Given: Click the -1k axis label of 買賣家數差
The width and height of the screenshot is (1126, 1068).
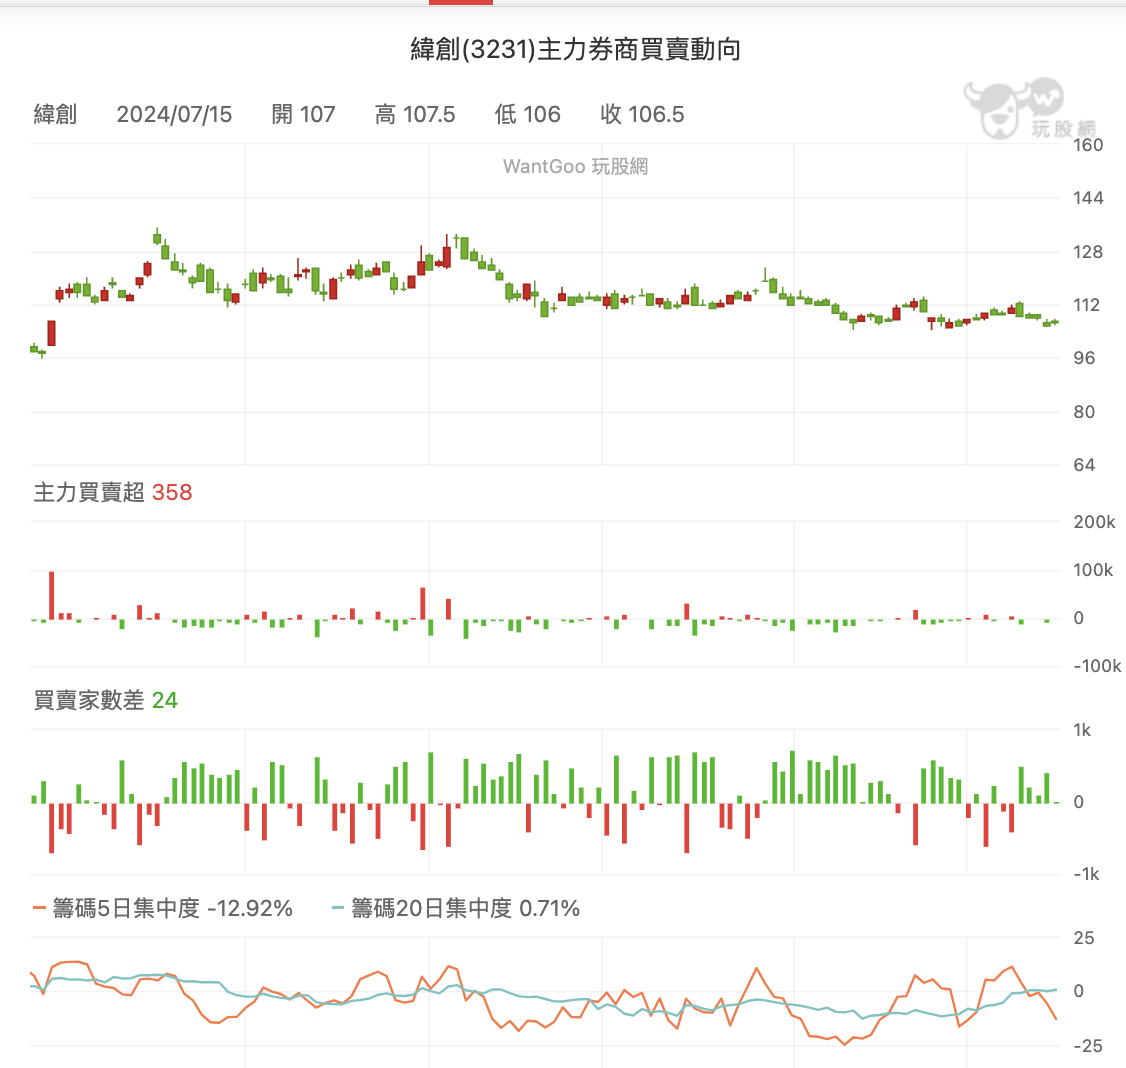Looking at the screenshot, I should tap(1086, 874).
